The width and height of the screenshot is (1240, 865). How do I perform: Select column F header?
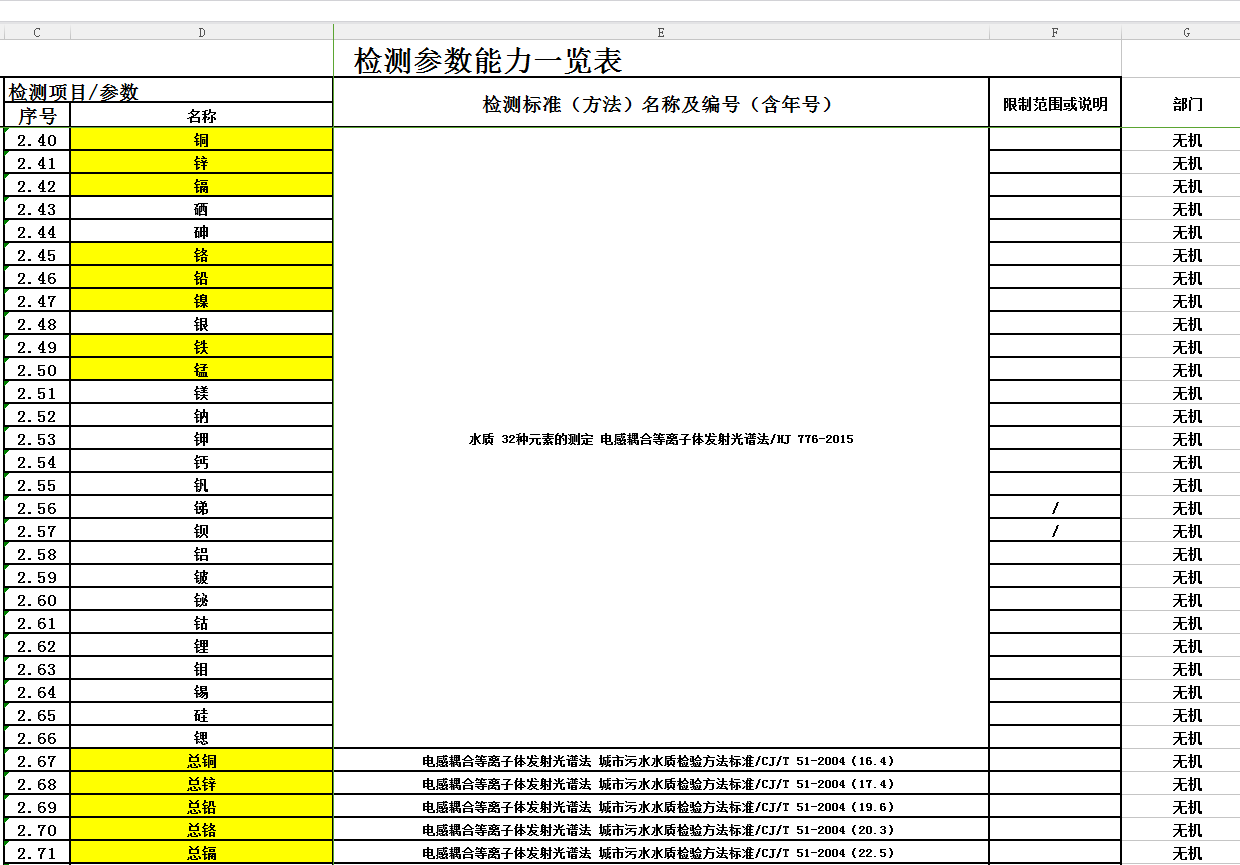point(1055,32)
